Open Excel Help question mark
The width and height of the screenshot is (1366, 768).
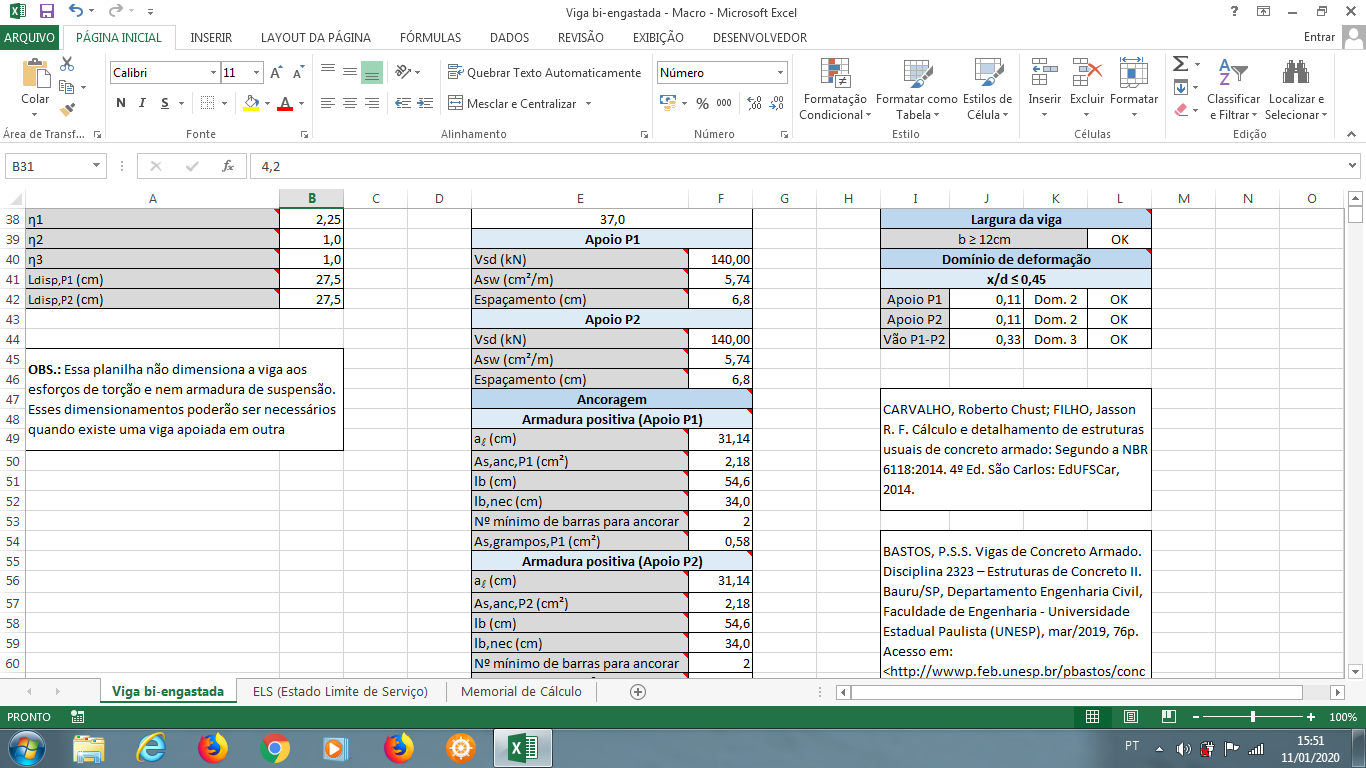[x=1234, y=11]
